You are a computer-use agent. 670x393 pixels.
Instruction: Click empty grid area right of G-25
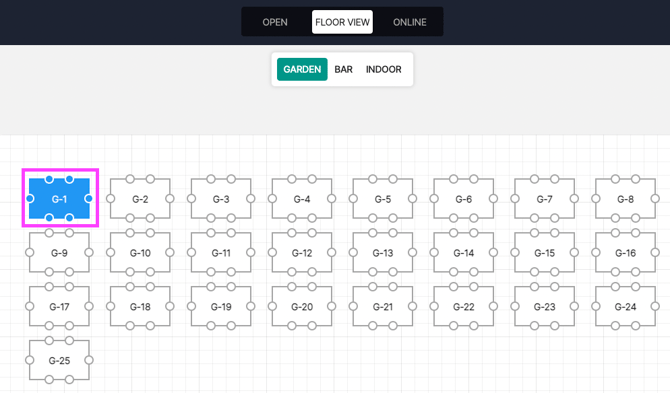[x=342, y=361]
